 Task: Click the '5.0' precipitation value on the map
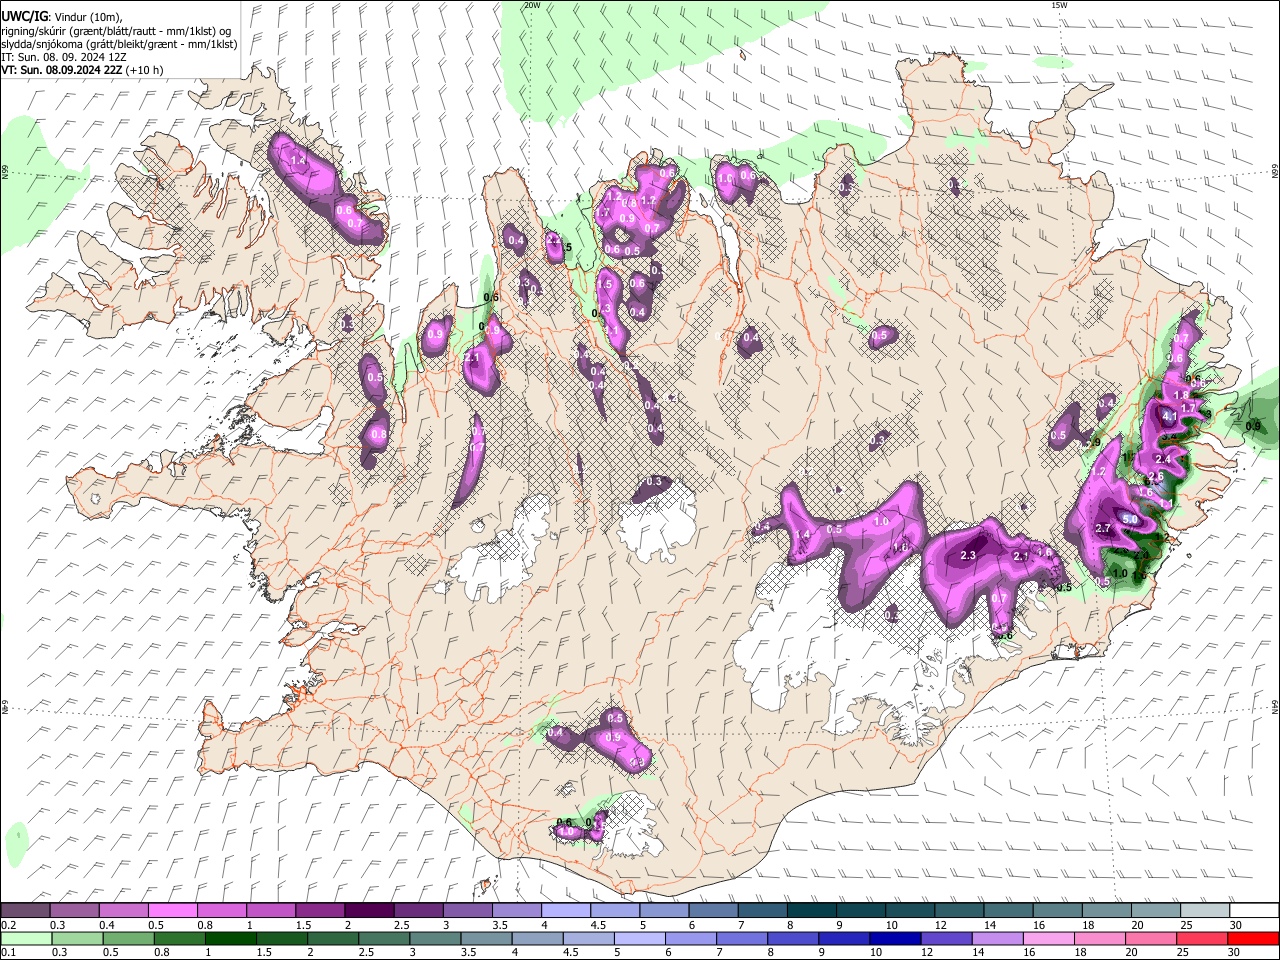1130,519
